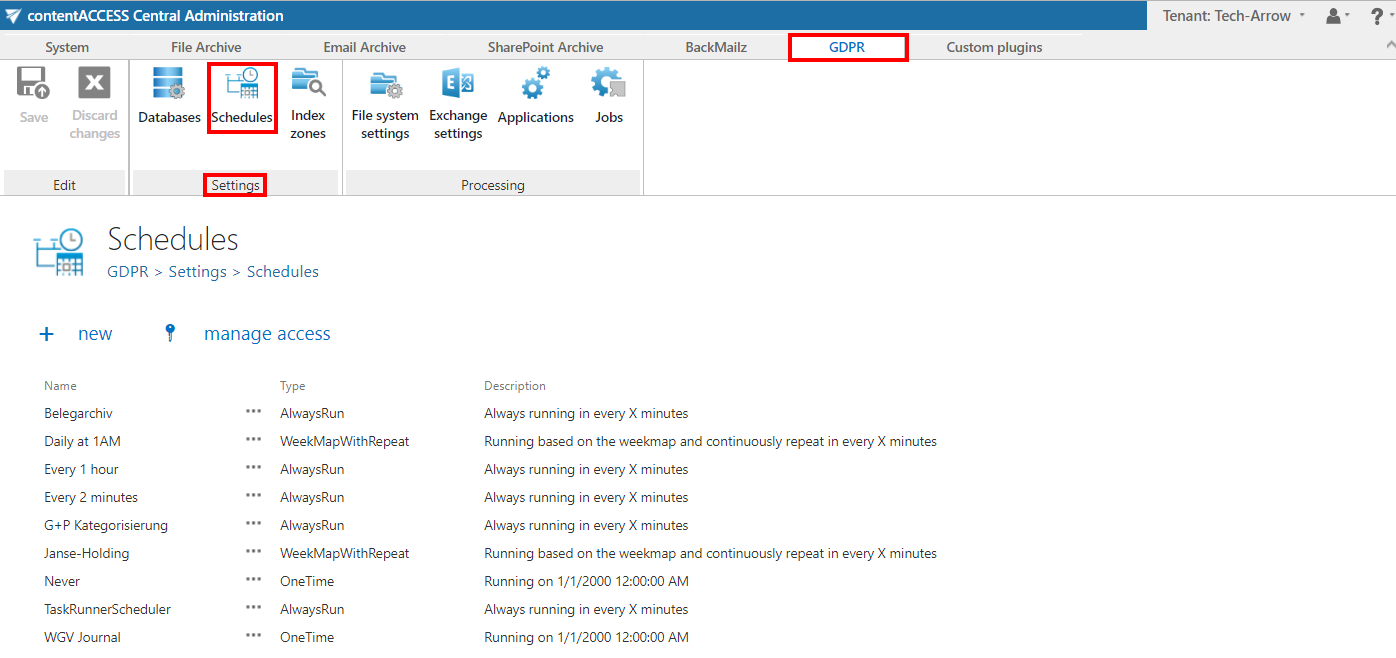This screenshot has width=1396, height=658.
Task: Select the Daily at 1AM schedule
Action: click(x=82, y=441)
